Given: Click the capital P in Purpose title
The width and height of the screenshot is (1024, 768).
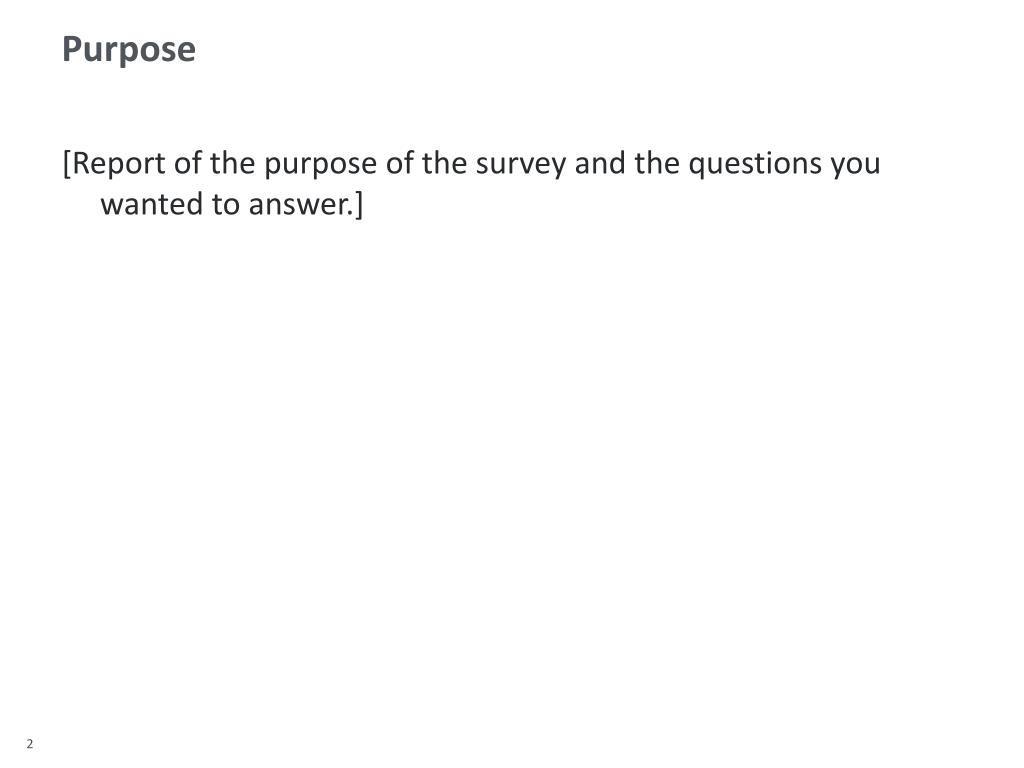Looking at the screenshot, I should [x=72, y=49].
